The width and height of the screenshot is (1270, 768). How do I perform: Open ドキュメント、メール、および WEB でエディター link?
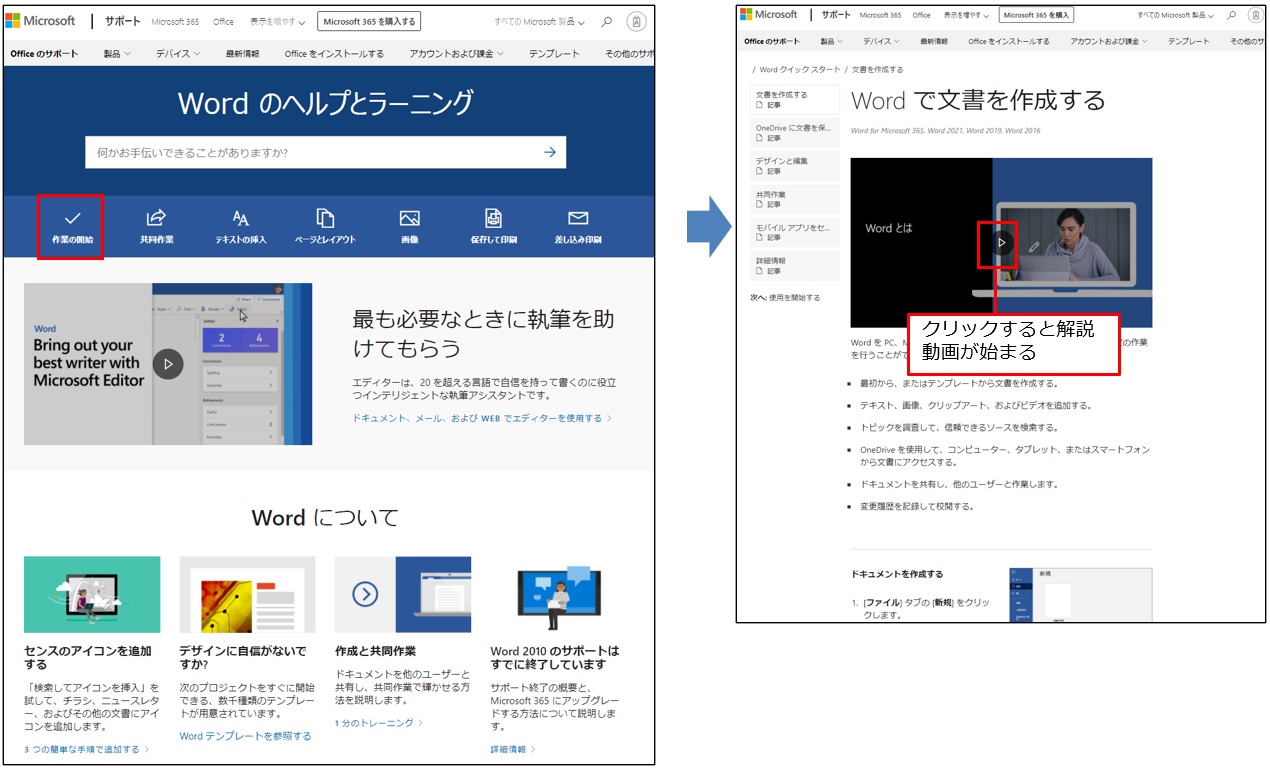coord(481,418)
